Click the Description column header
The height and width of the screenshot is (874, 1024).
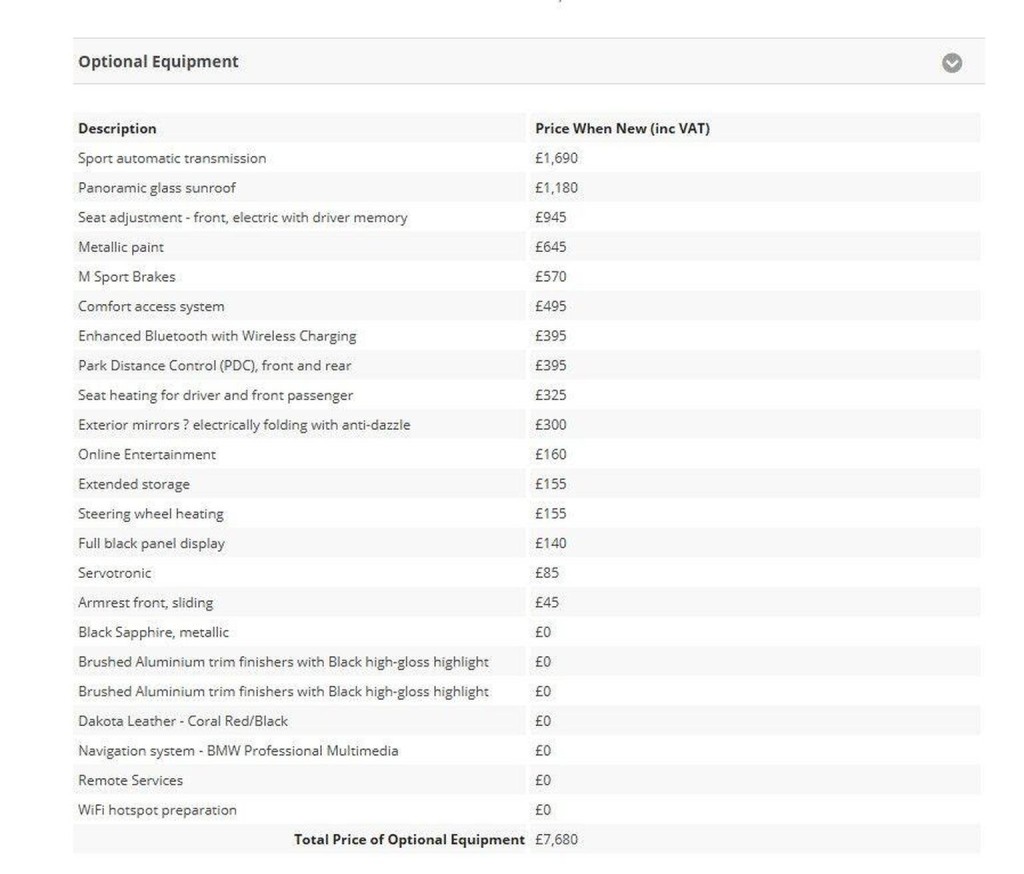click(117, 128)
